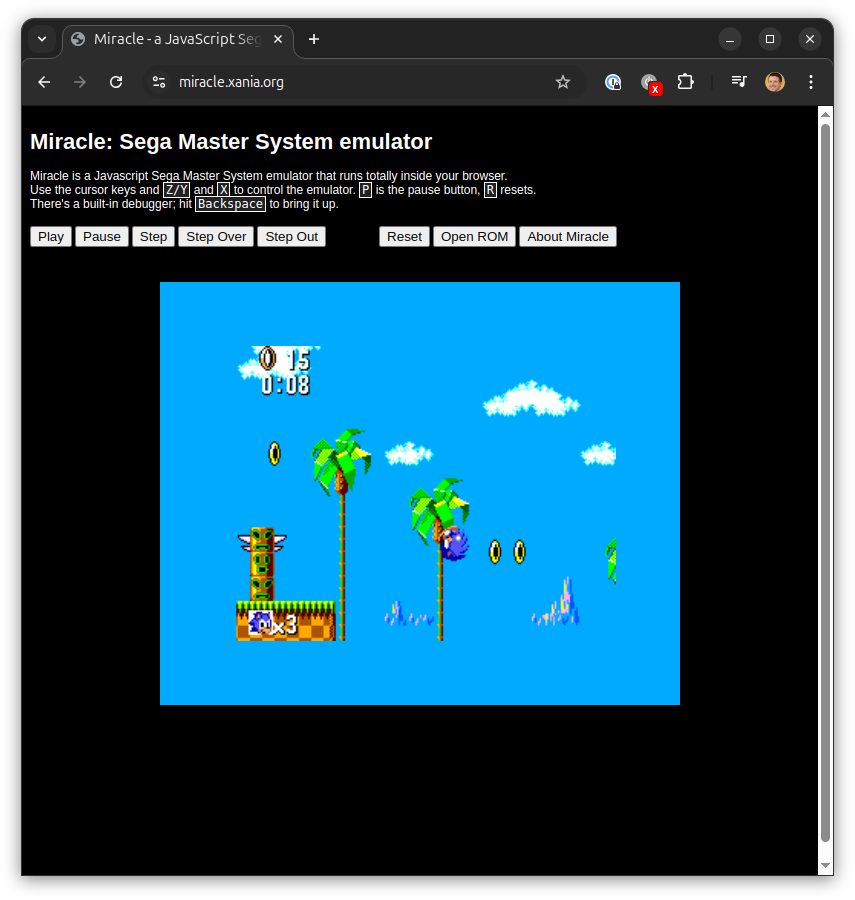Click the browser back arrow

coord(44,82)
